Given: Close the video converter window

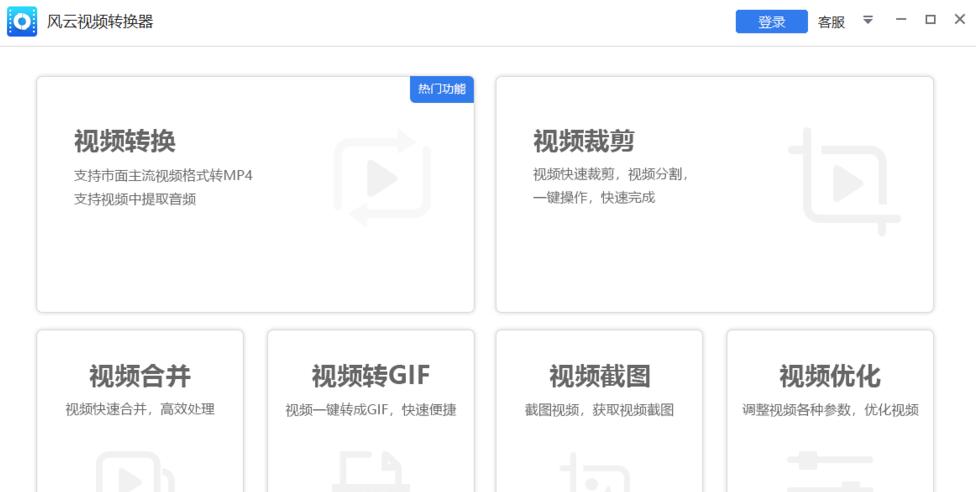Looking at the screenshot, I should pos(960,20).
